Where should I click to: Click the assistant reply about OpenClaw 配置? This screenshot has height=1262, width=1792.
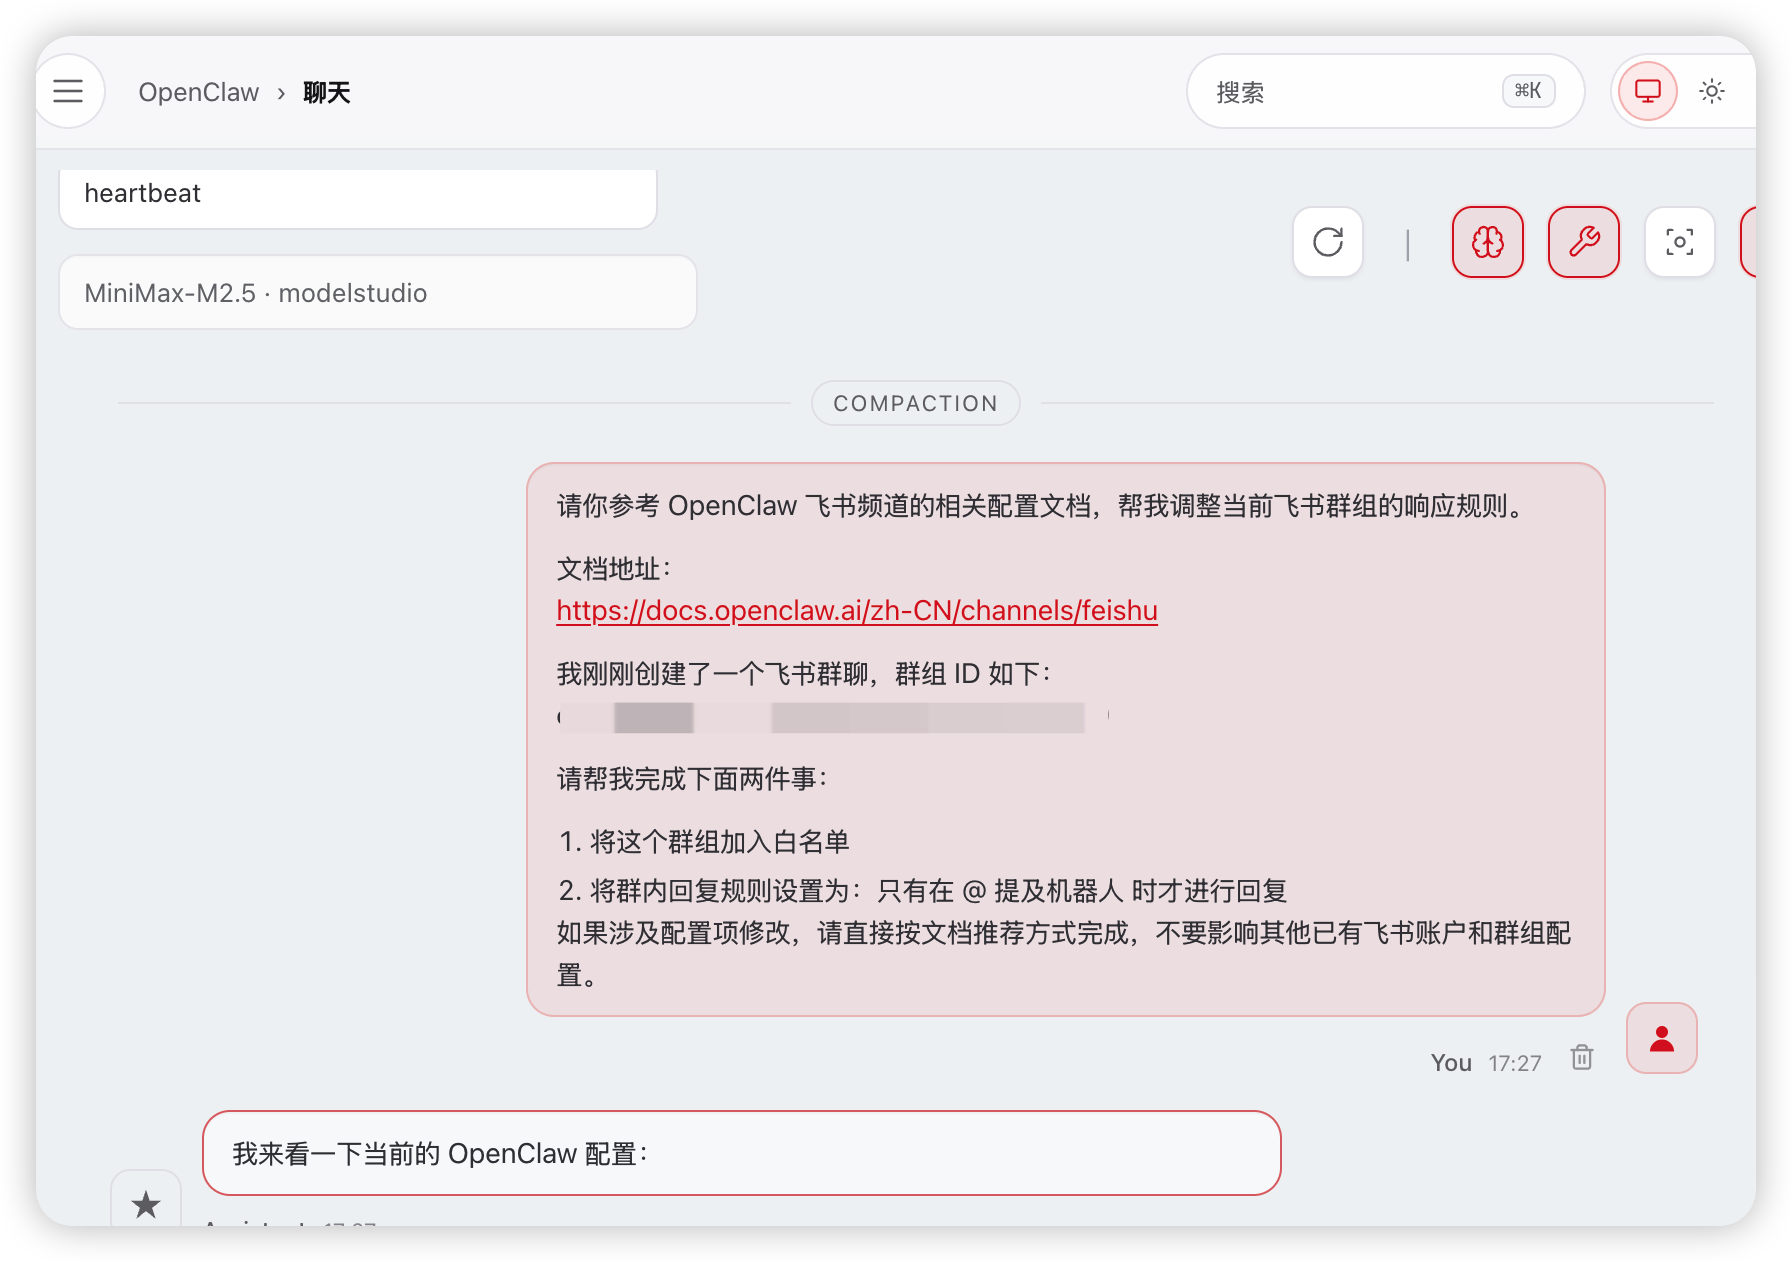[x=741, y=1154]
